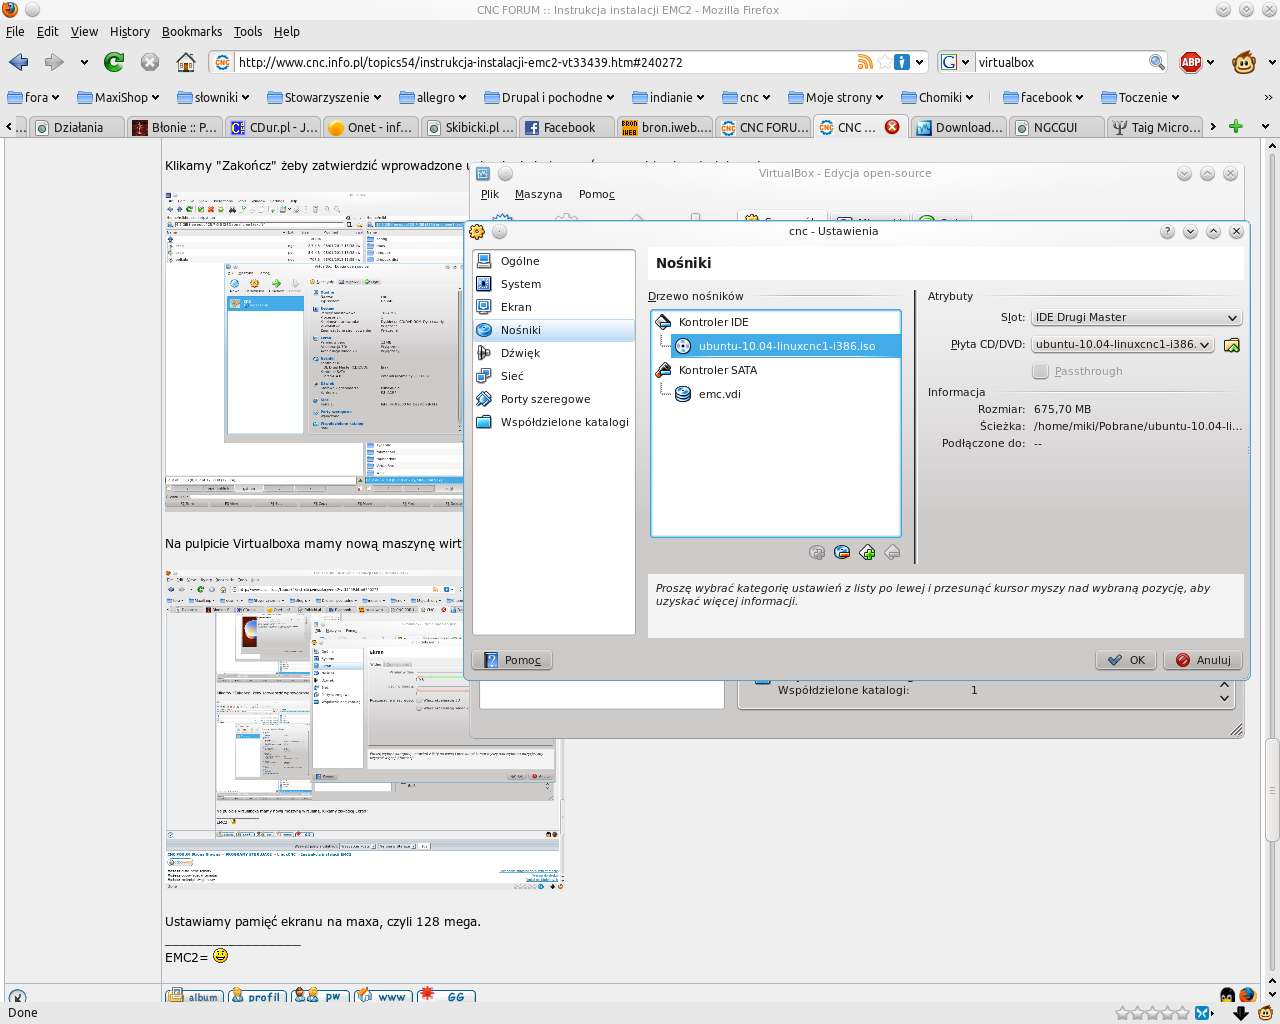
Task: Open the virtual media manager folder icon
Action: 1232,345
